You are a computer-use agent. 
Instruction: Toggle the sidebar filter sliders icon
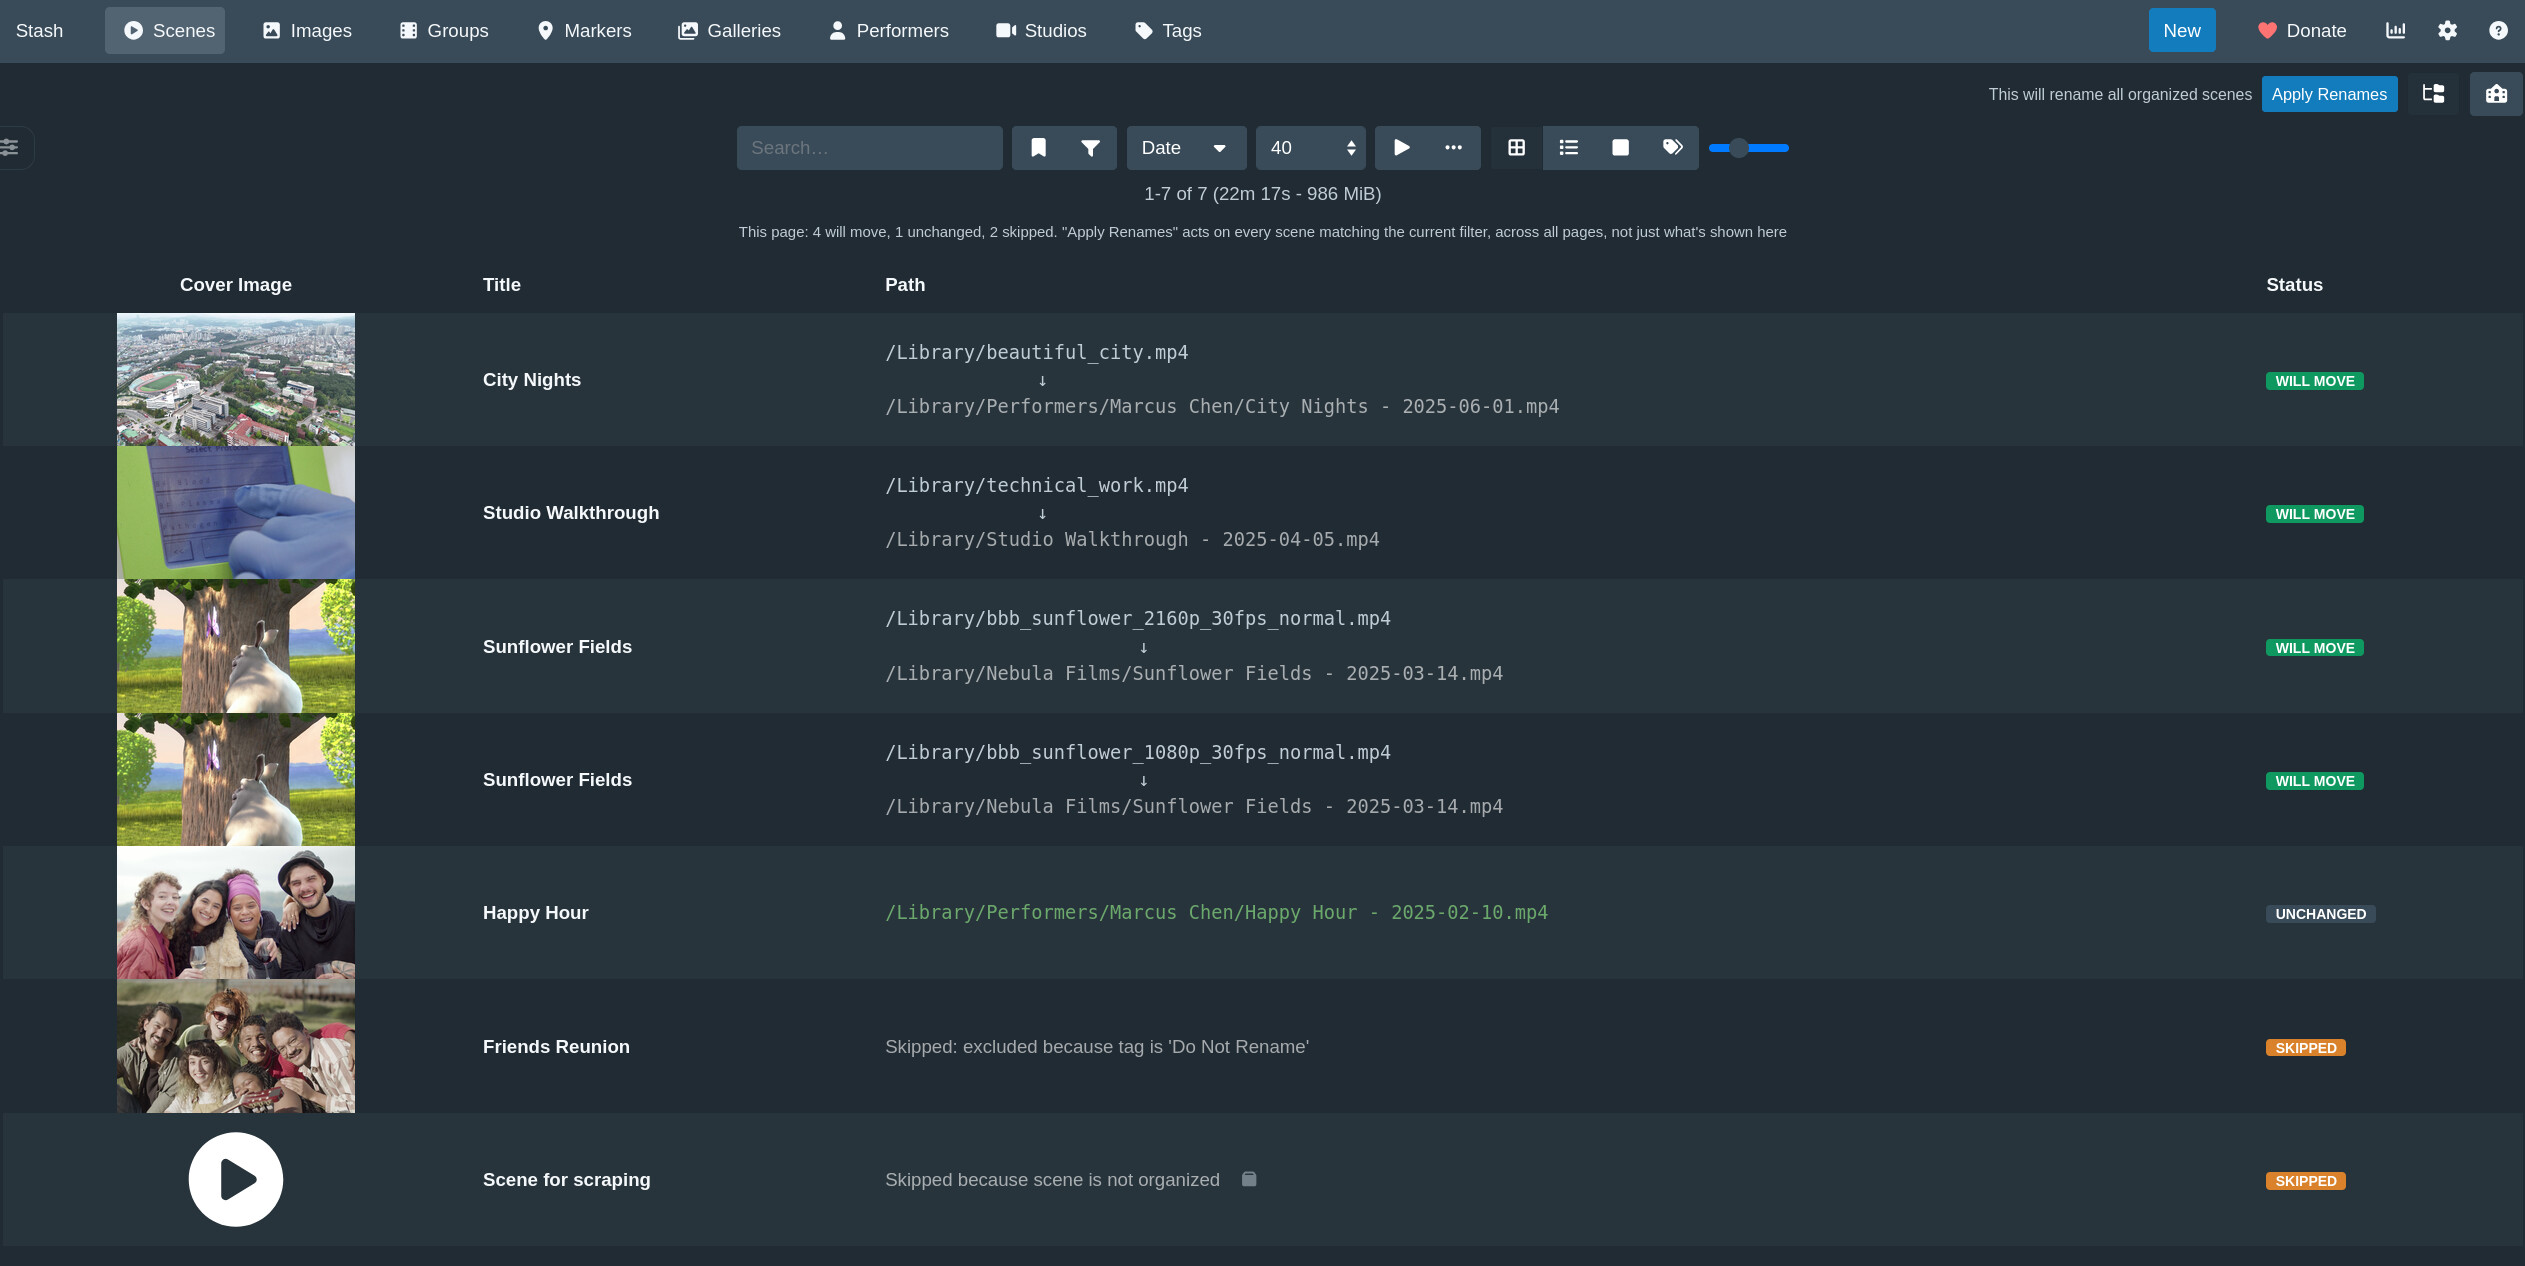click(10, 148)
